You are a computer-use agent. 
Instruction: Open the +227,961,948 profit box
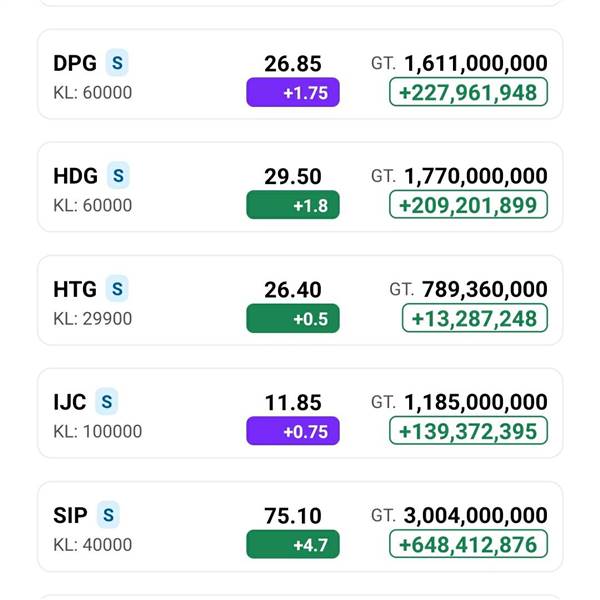[x=468, y=92]
